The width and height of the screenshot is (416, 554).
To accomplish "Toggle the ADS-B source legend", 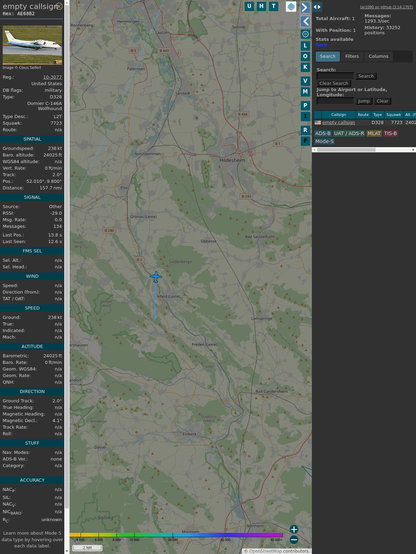I will (322, 134).
